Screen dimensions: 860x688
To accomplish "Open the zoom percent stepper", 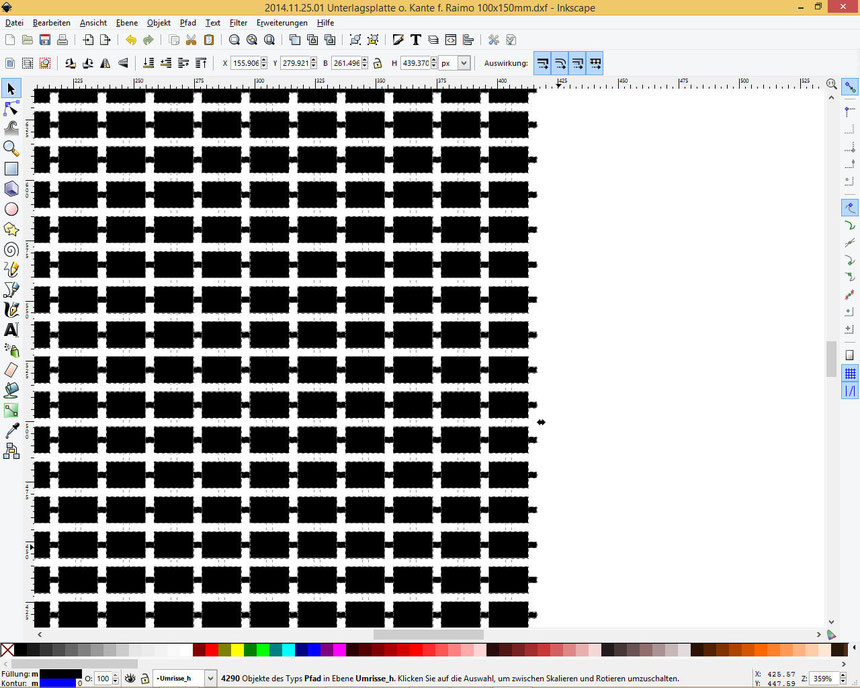I will [843, 679].
